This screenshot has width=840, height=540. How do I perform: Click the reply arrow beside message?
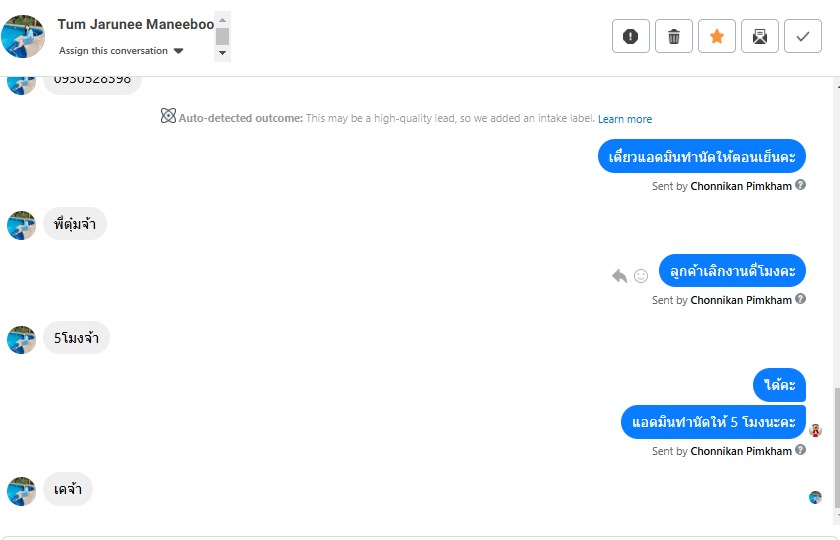pyautogui.click(x=619, y=275)
